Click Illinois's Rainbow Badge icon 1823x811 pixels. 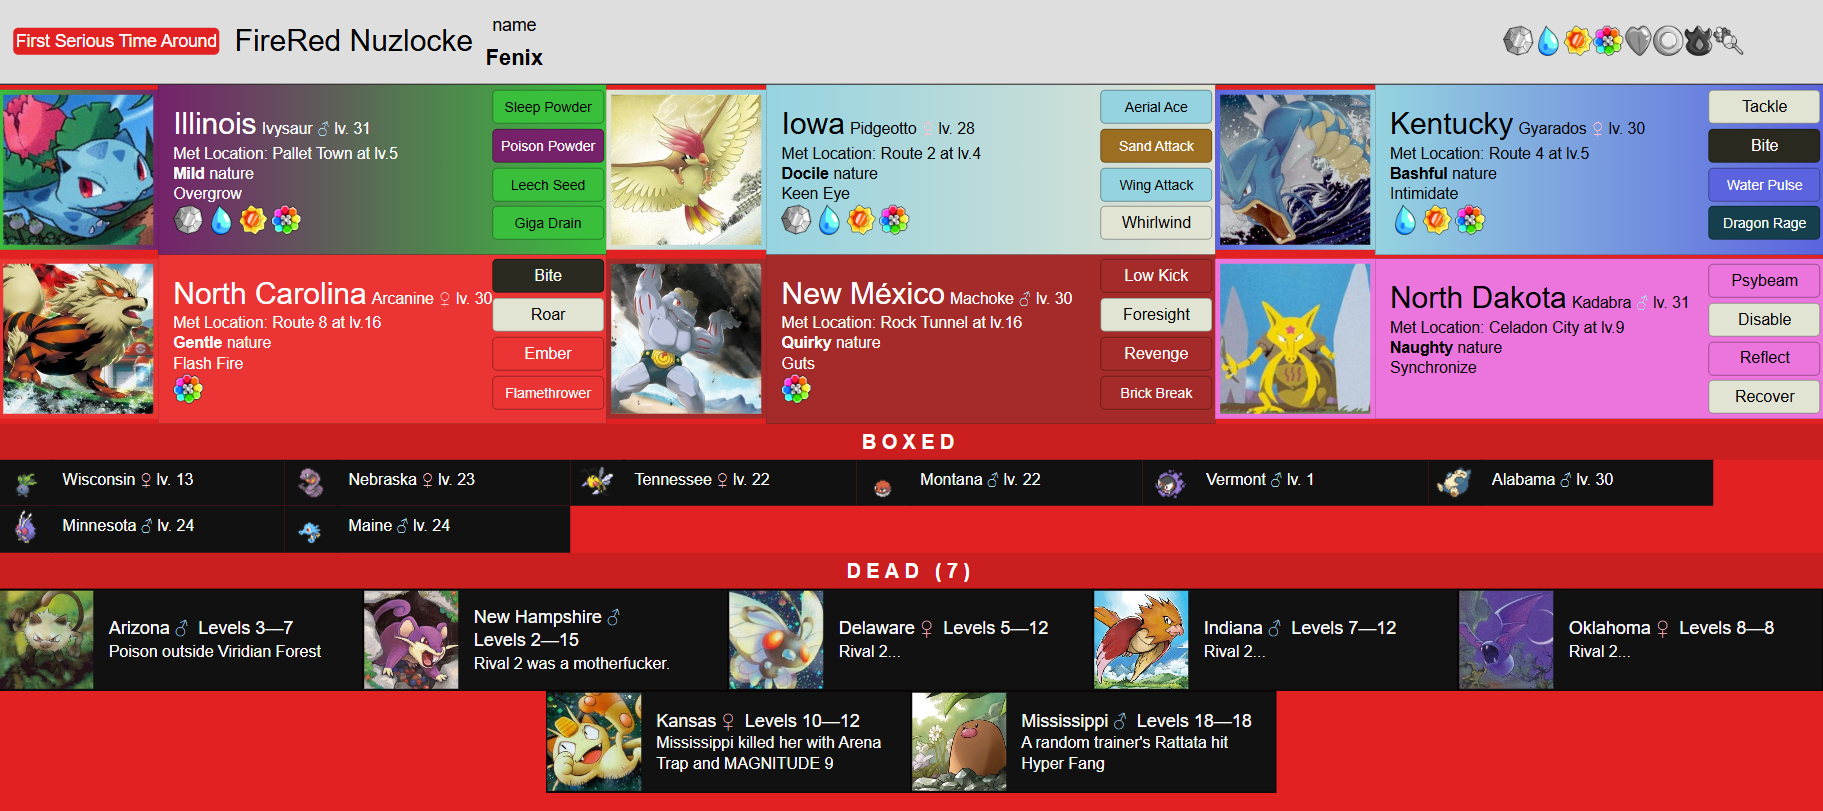point(286,220)
